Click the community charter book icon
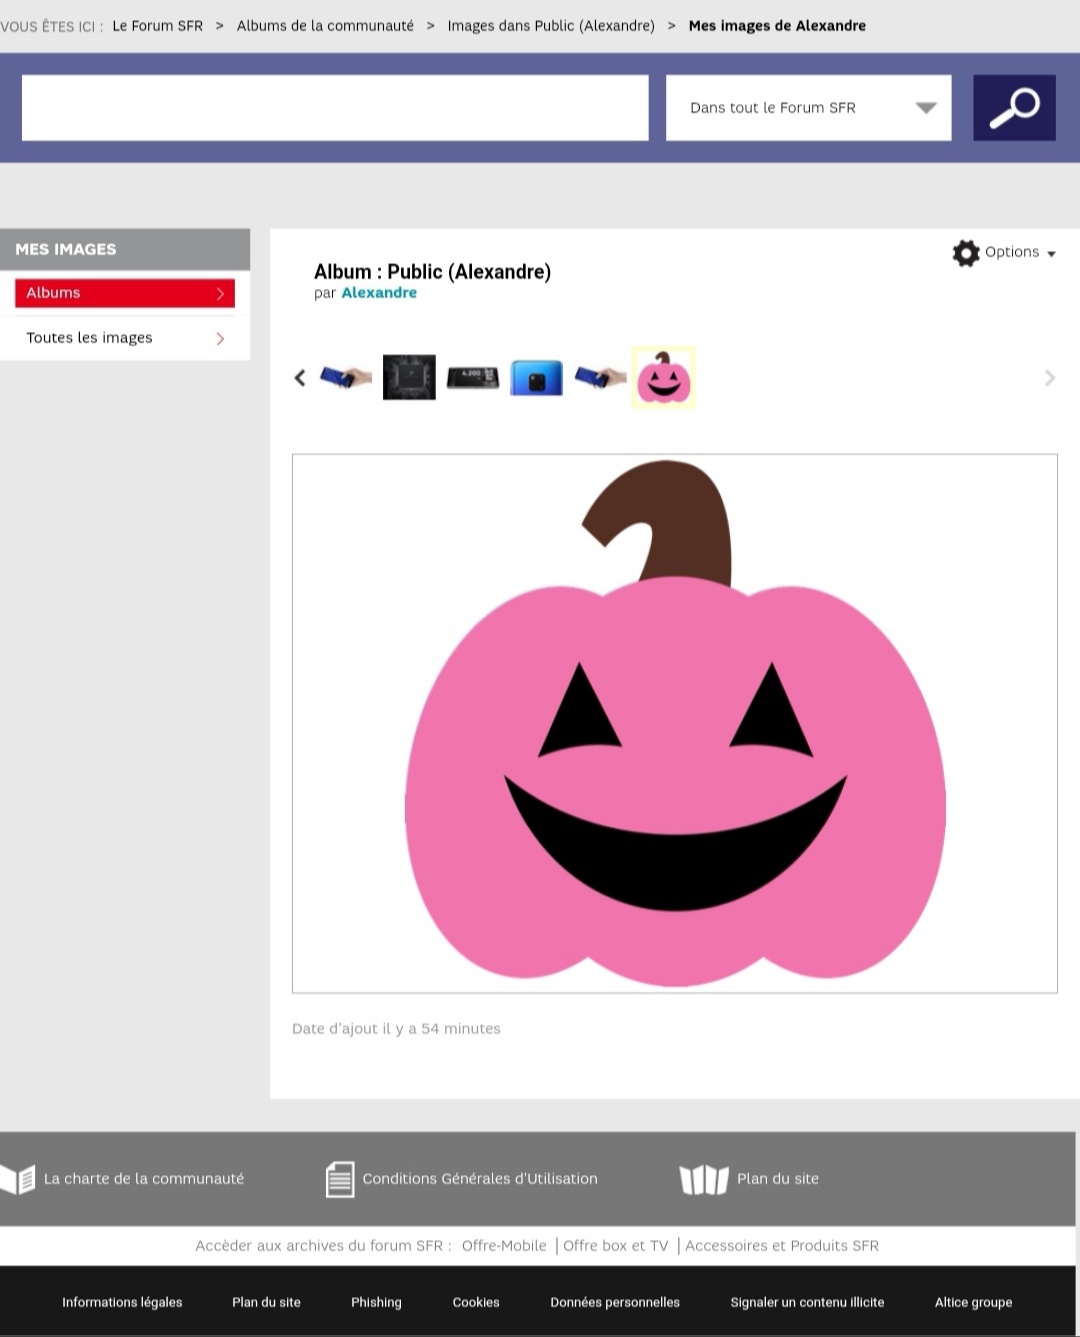 19,1178
